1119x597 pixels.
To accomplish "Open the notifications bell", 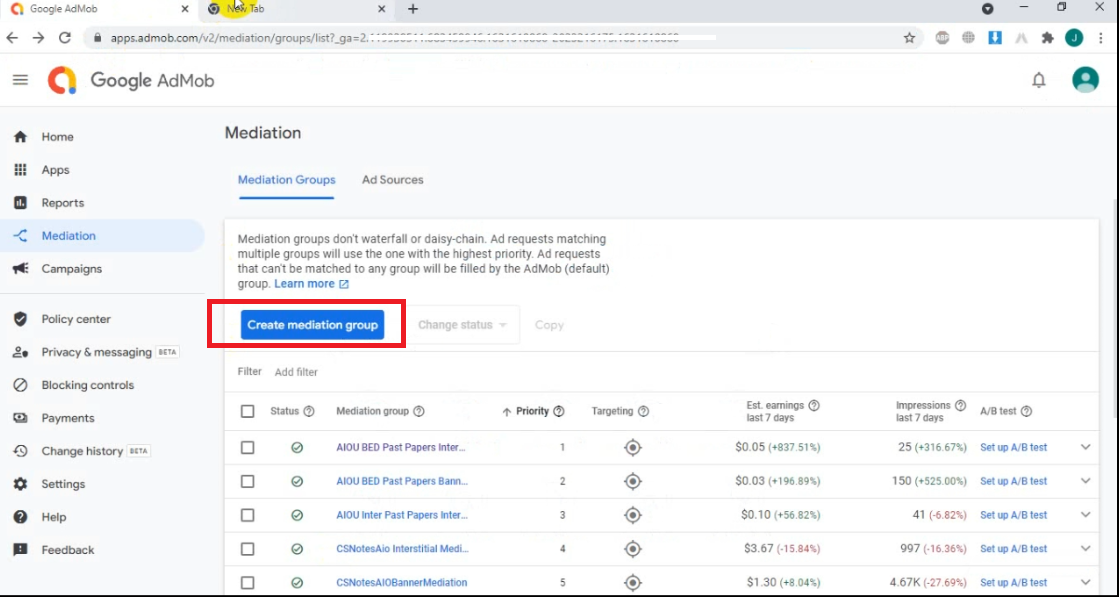I will coord(1039,80).
